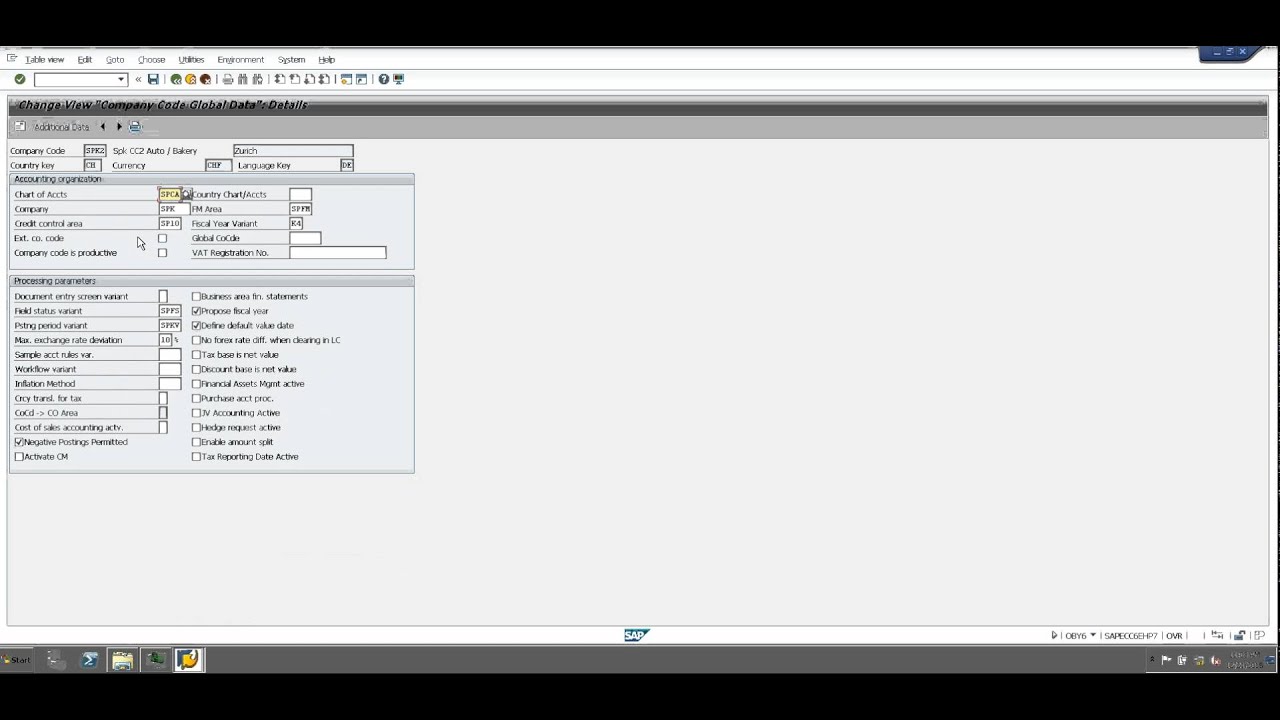Click the Fiscal Year Variant field
The height and width of the screenshot is (720, 1280).
tap(296, 224)
